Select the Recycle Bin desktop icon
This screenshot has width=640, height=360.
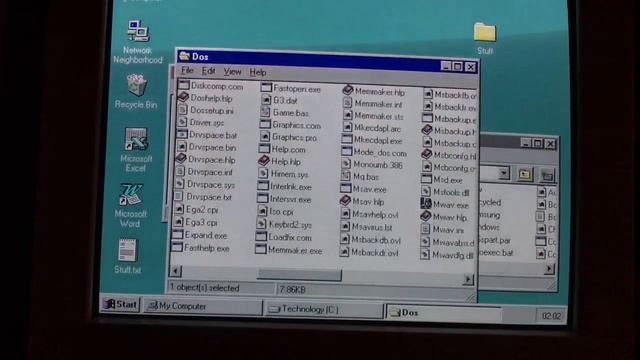coord(137,85)
